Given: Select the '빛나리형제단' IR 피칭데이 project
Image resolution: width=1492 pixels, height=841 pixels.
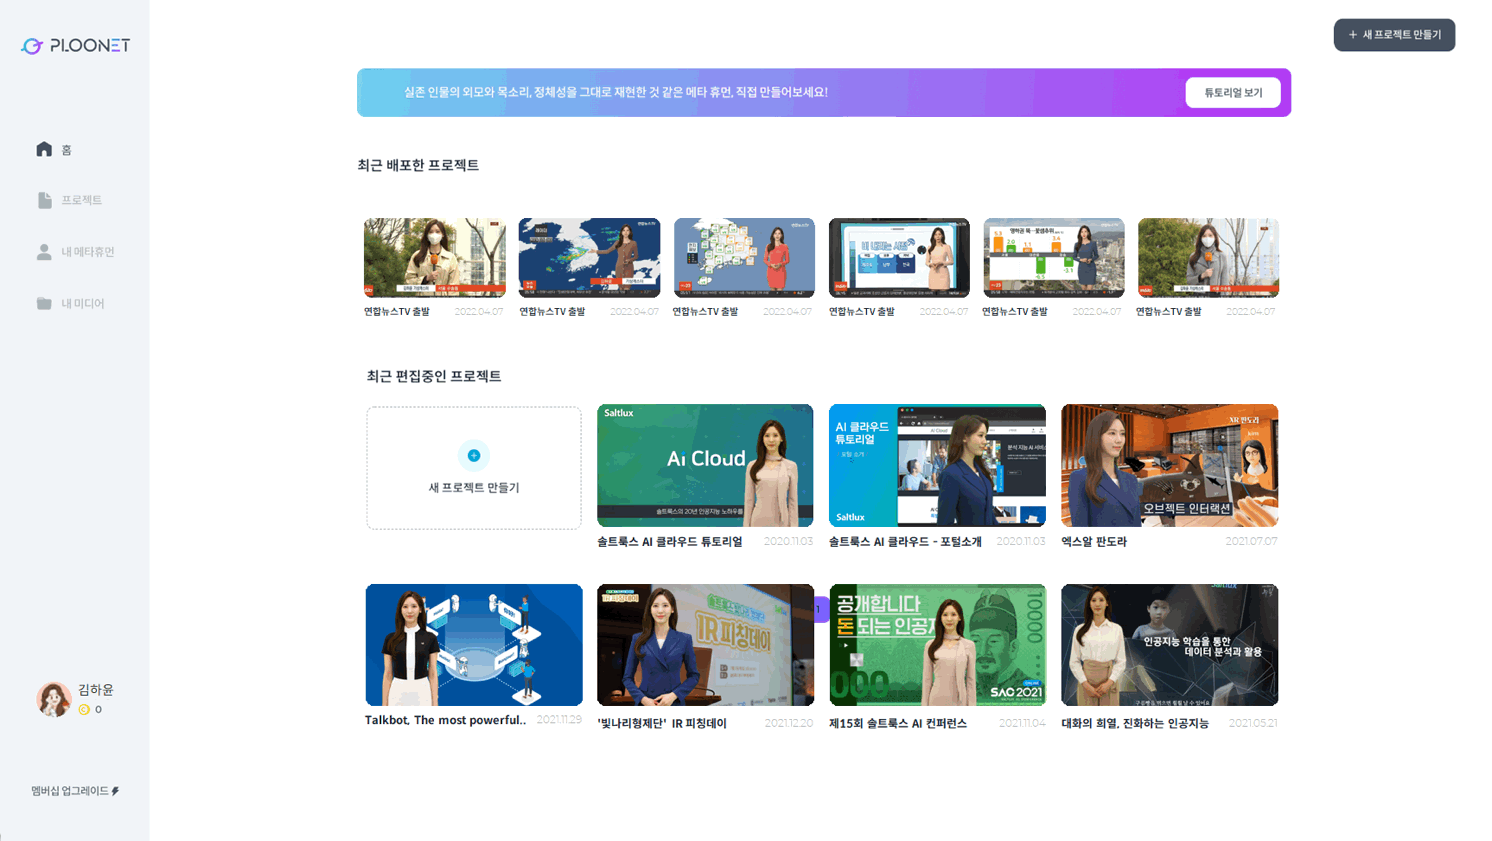Looking at the screenshot, I should [x=705, y=645].
